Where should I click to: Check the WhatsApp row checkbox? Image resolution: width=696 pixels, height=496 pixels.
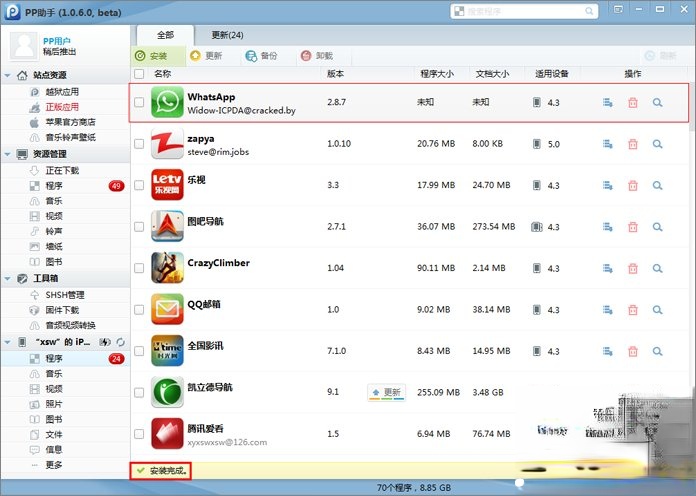pos(139,102)
